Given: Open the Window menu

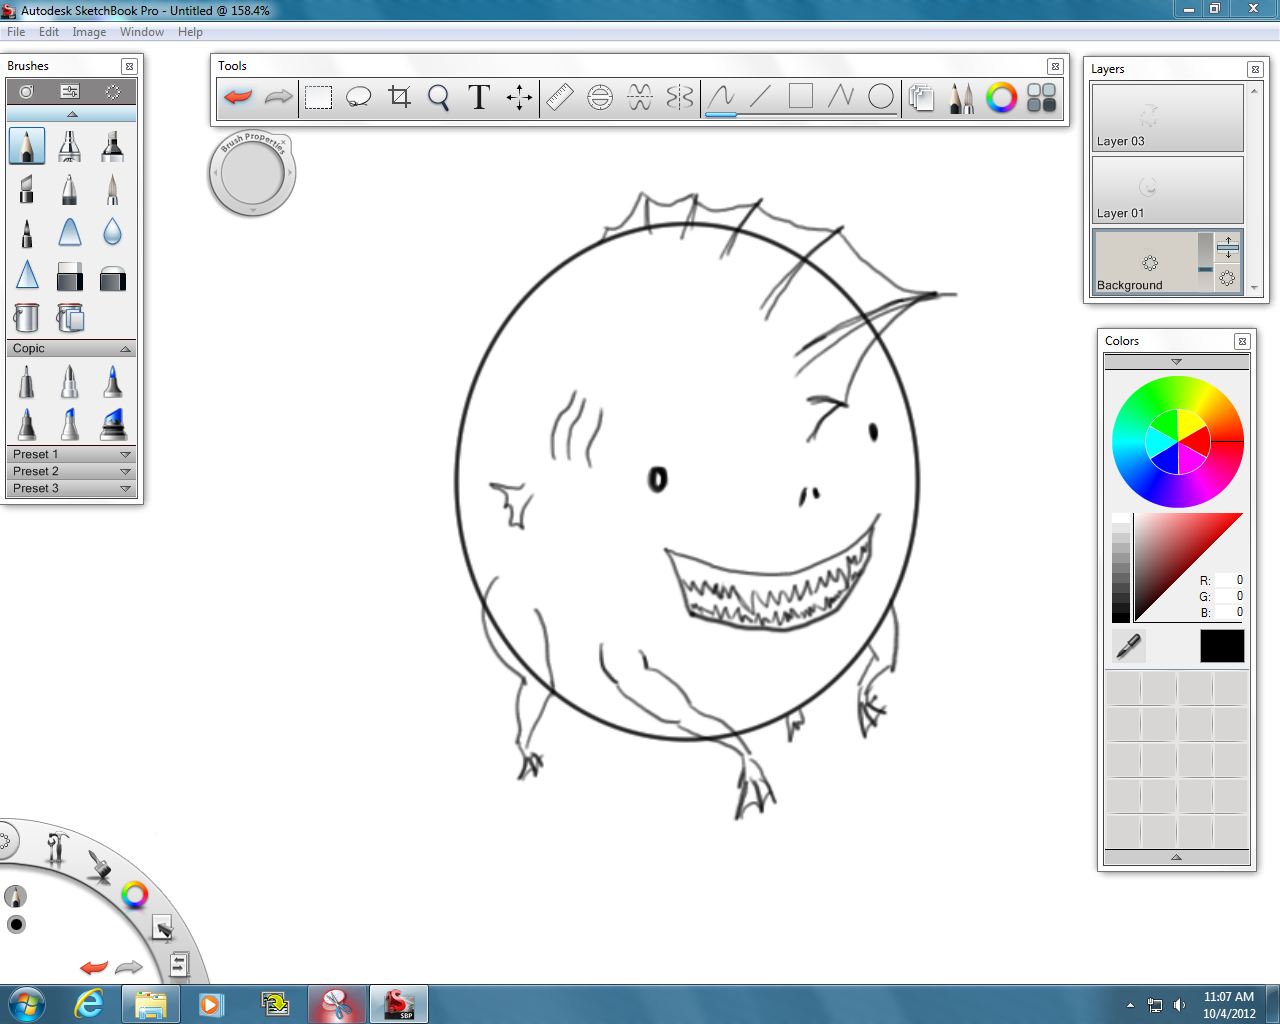Looking at the screenshot, I should 141,32.
